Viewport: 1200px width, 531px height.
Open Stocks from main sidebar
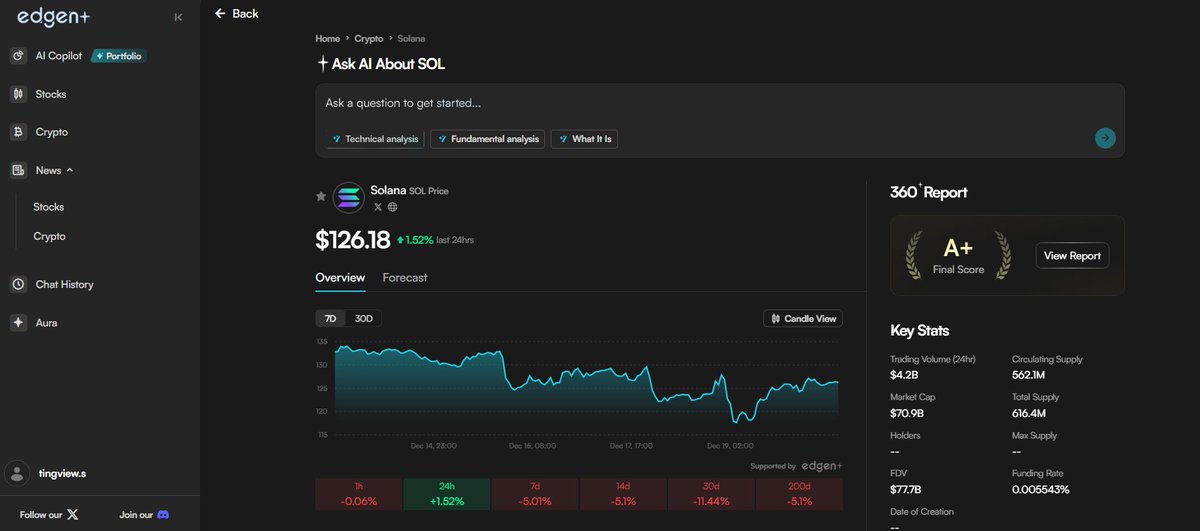point(51,94)
